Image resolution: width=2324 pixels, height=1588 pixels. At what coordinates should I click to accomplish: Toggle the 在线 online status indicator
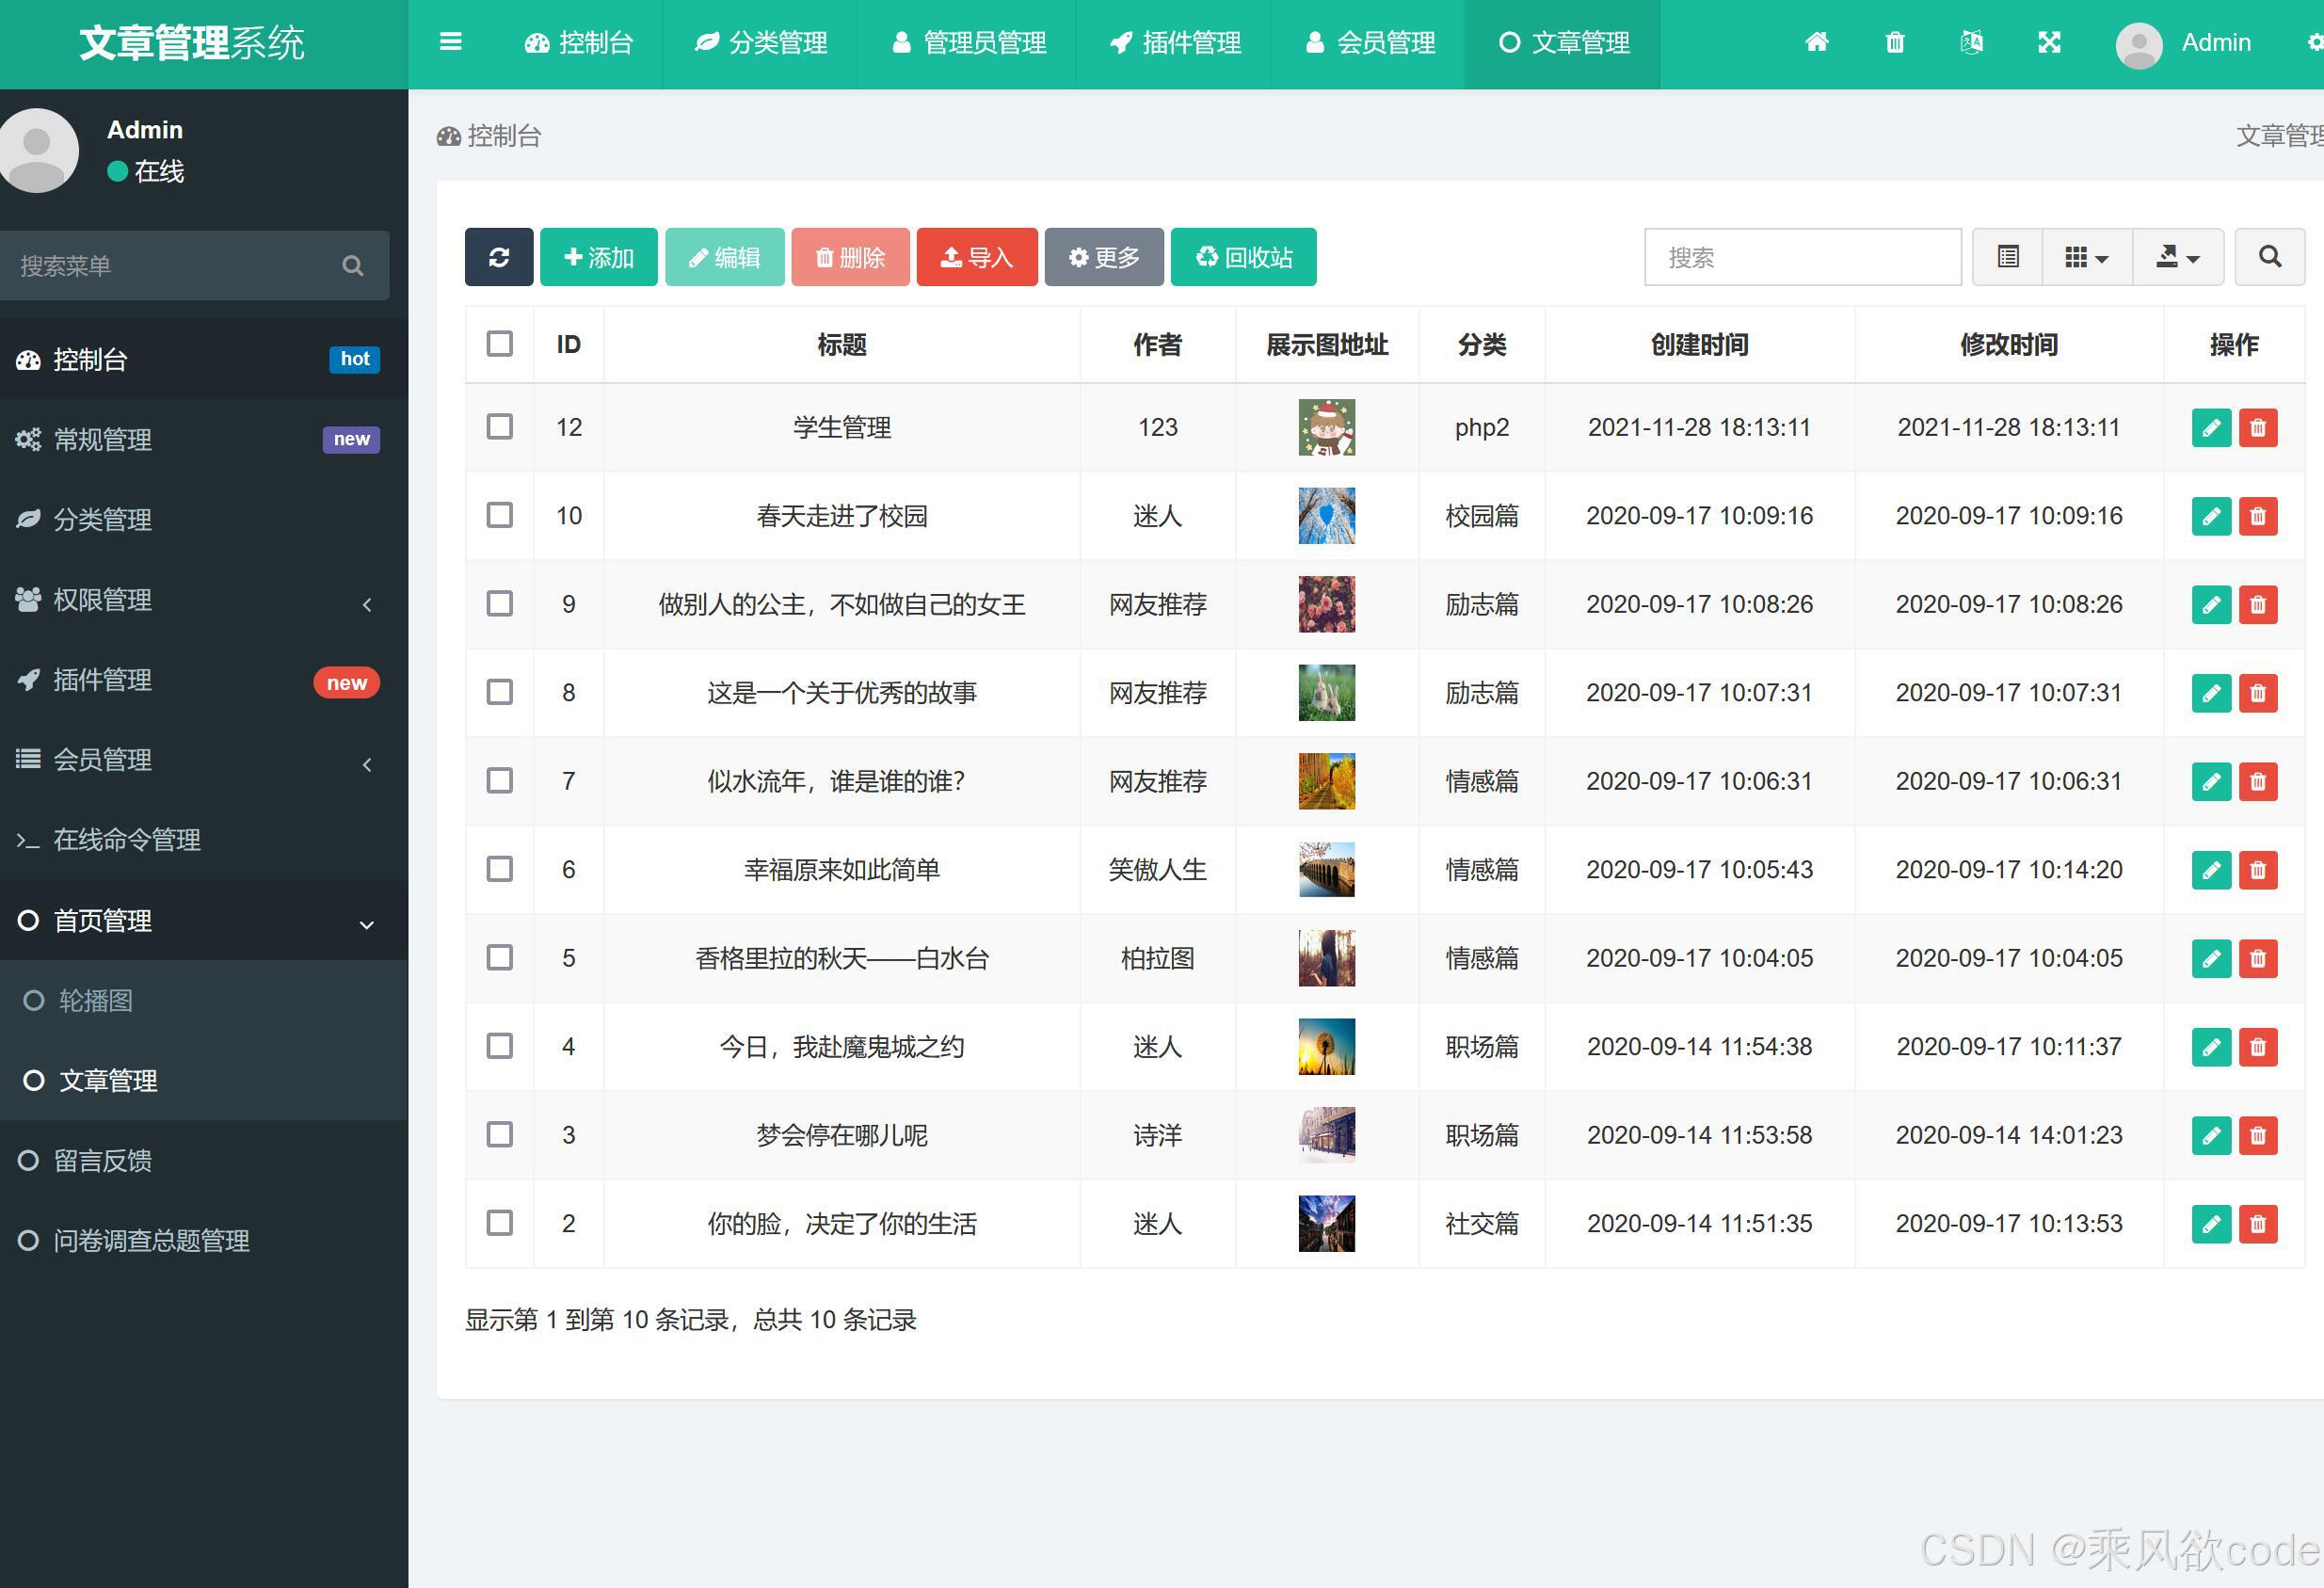click(x=146, y=171)
